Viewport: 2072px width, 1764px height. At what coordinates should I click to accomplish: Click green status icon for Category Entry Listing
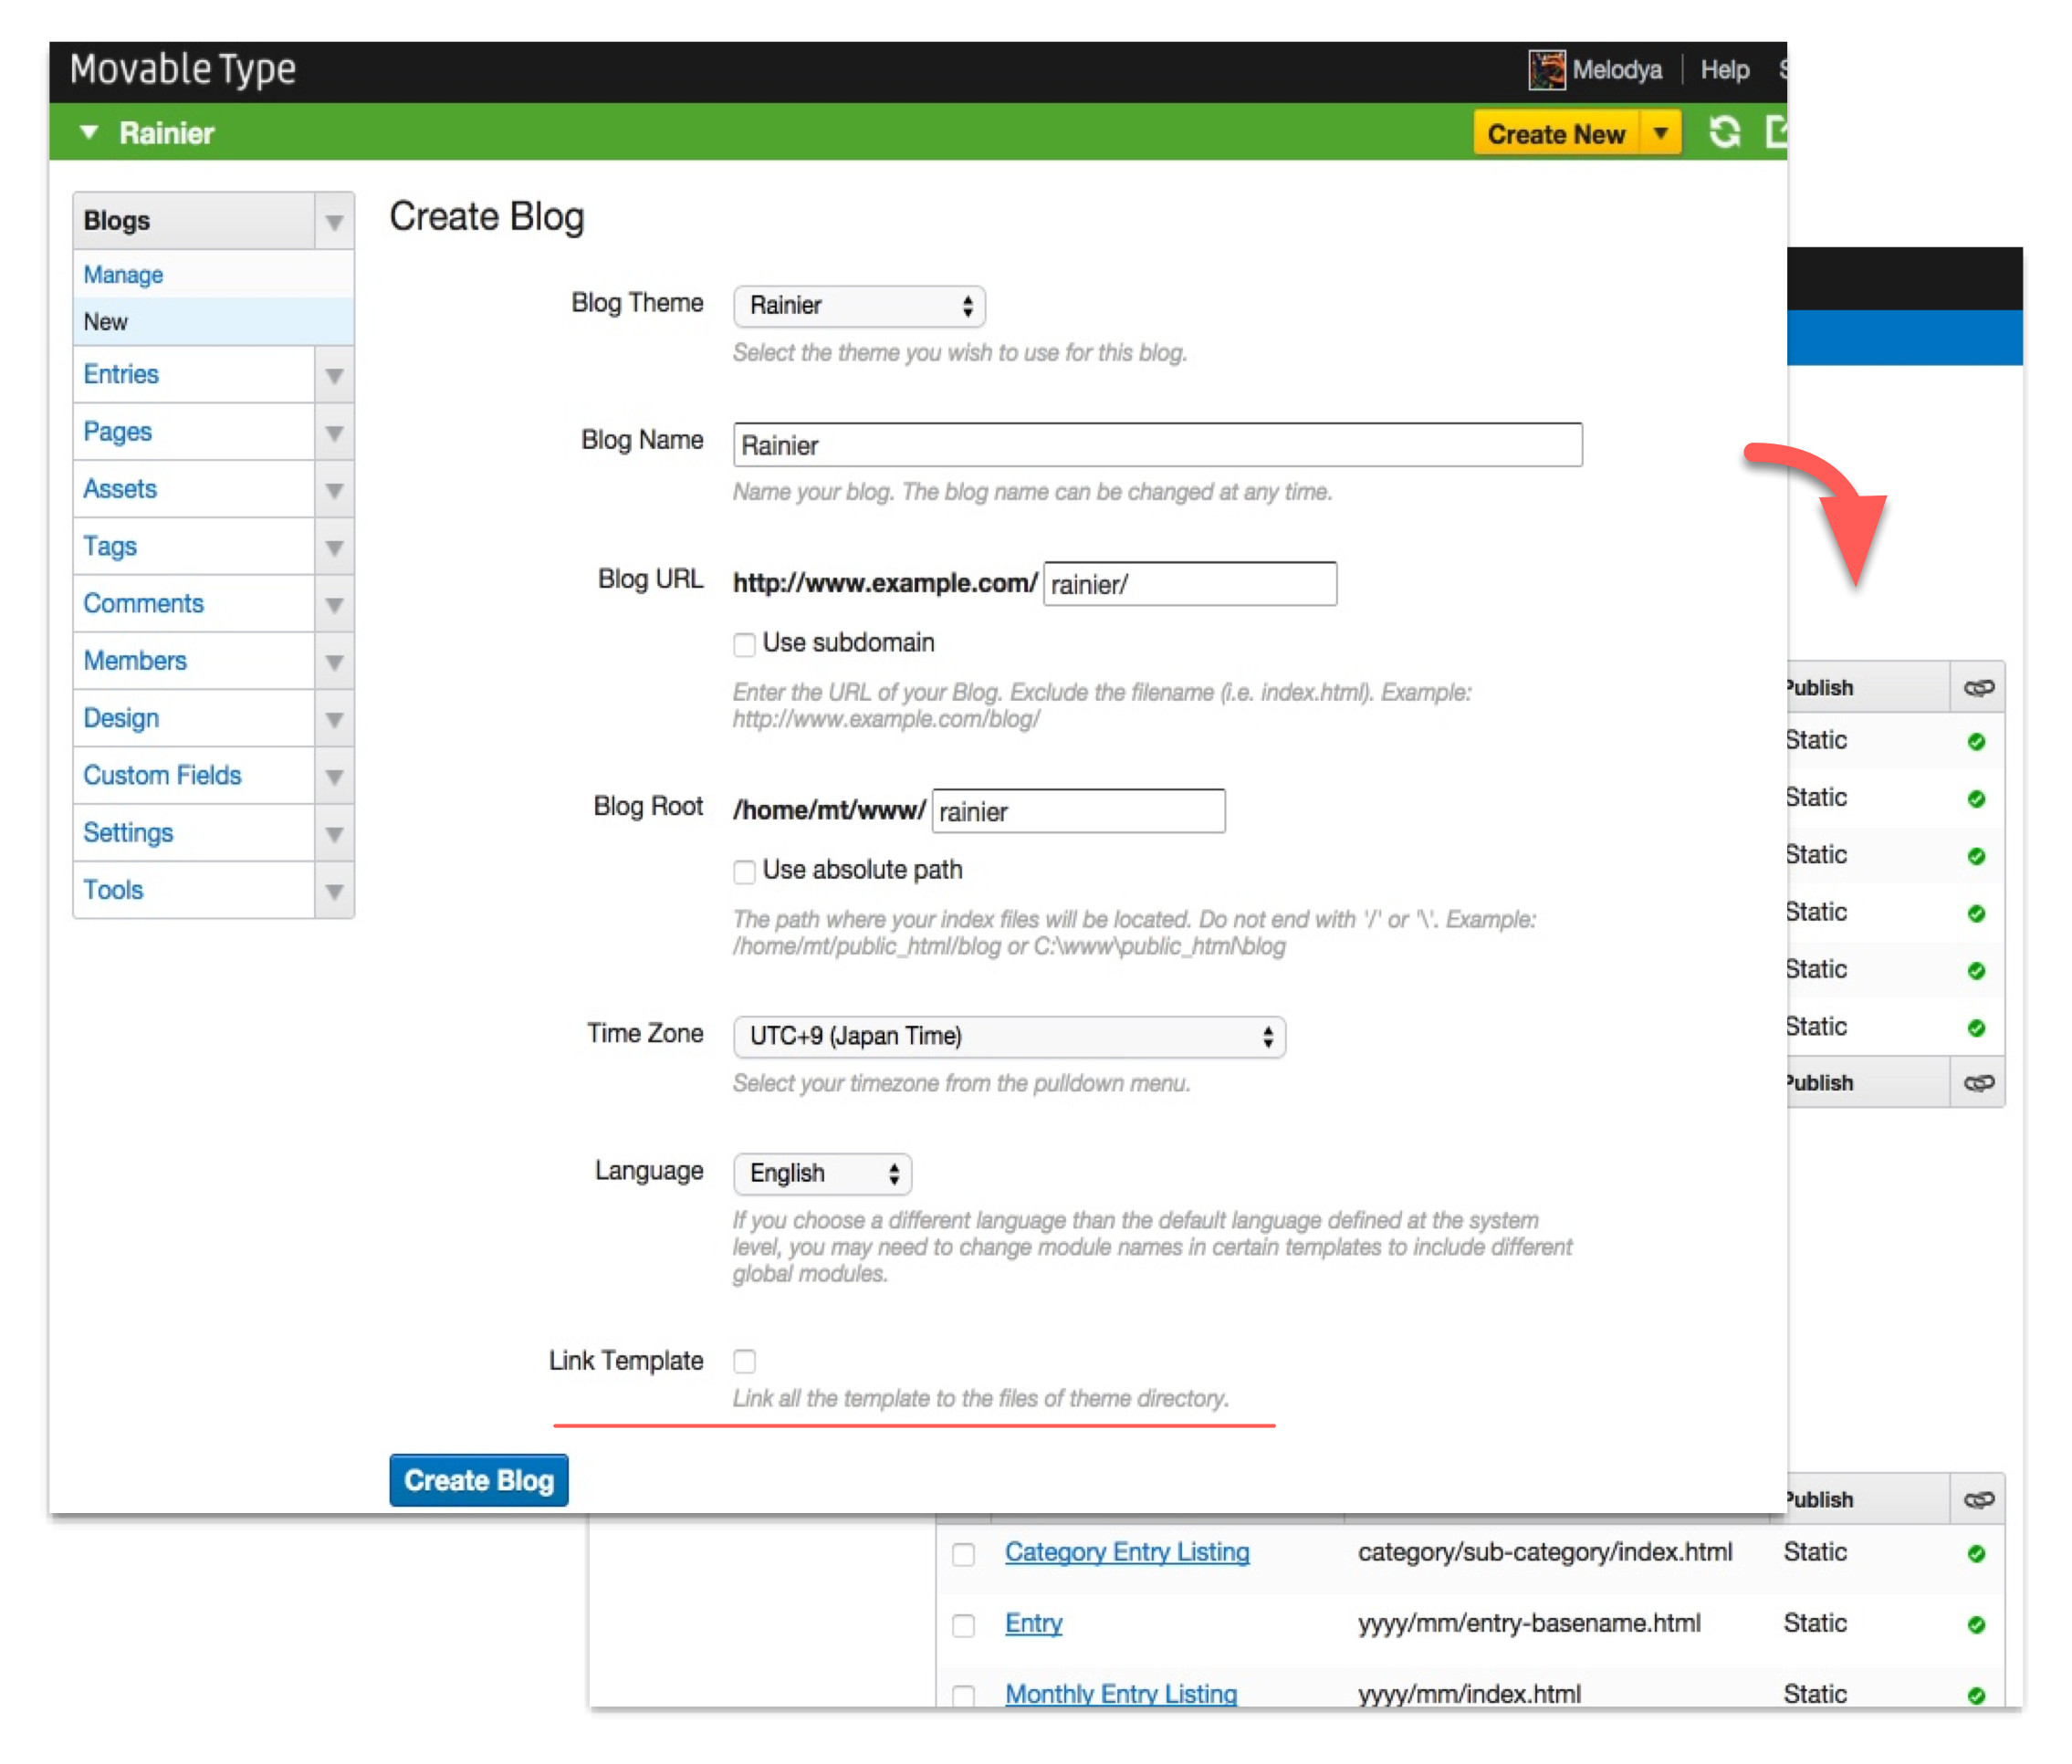(x=1976, y=1553)
